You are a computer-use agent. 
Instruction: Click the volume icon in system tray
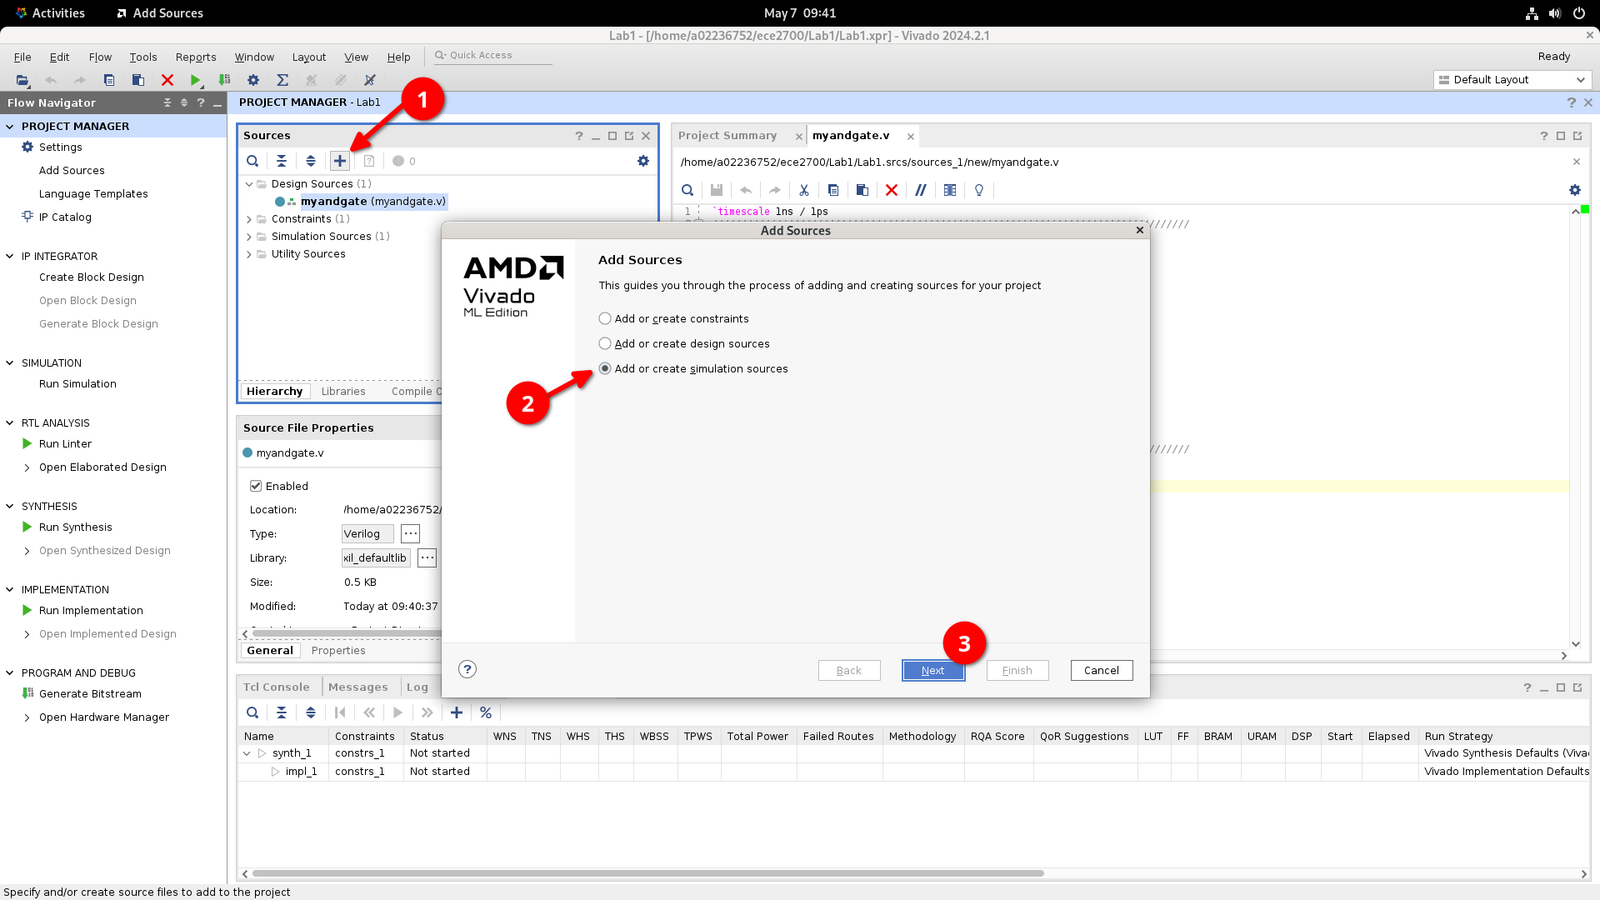pos(1555,13)
